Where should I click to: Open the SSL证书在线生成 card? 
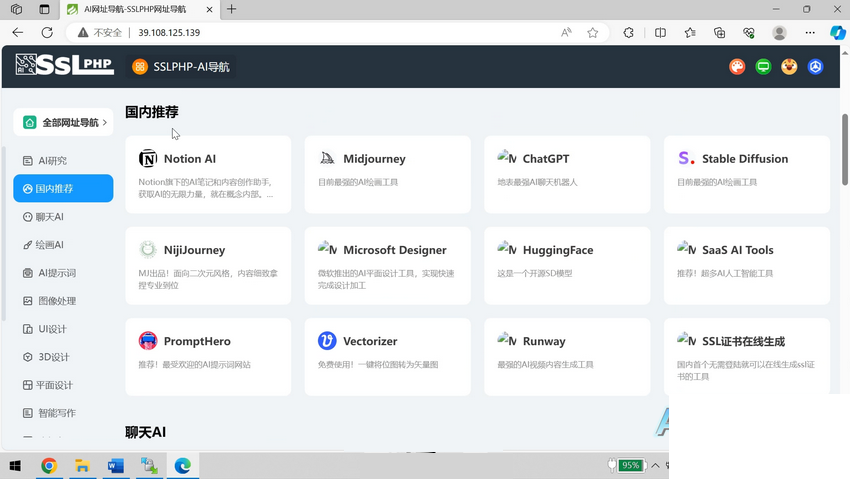[746, 357]
